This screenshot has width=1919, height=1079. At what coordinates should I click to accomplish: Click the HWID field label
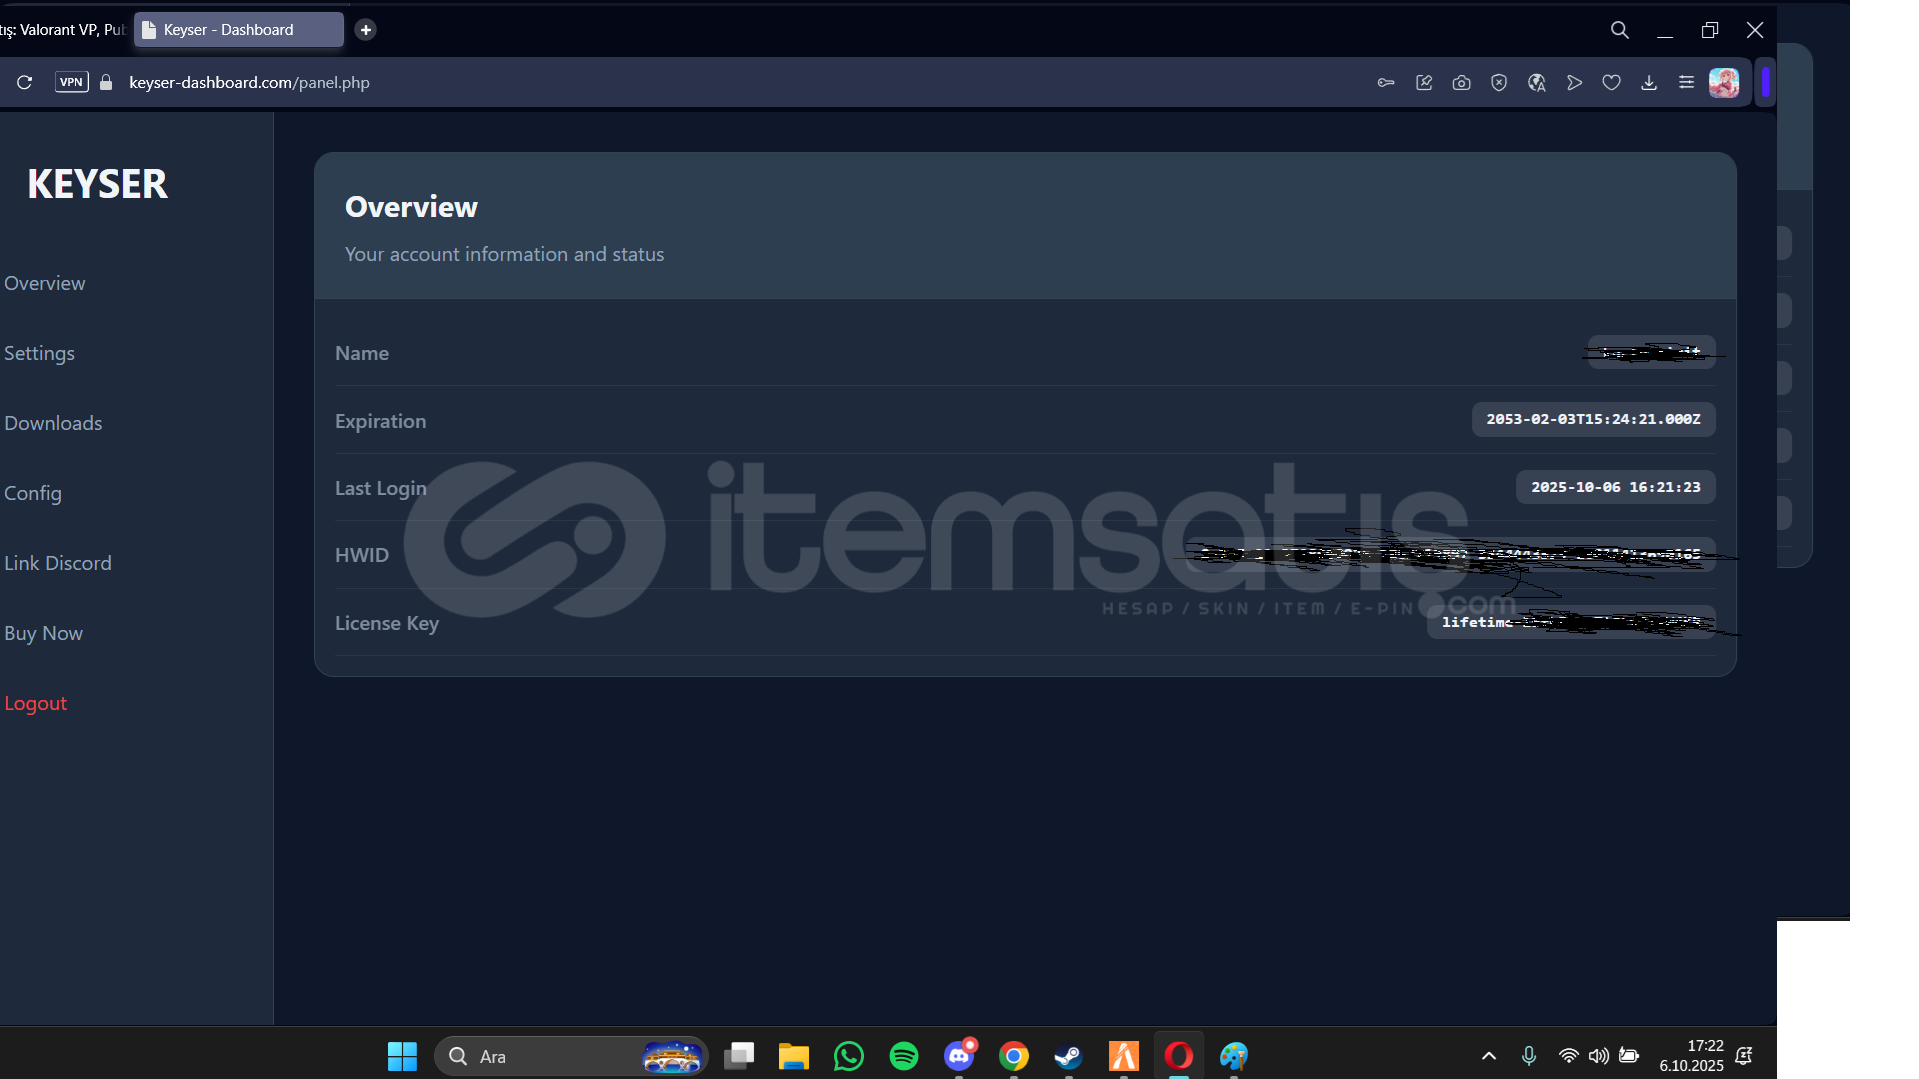coord(362,555)
